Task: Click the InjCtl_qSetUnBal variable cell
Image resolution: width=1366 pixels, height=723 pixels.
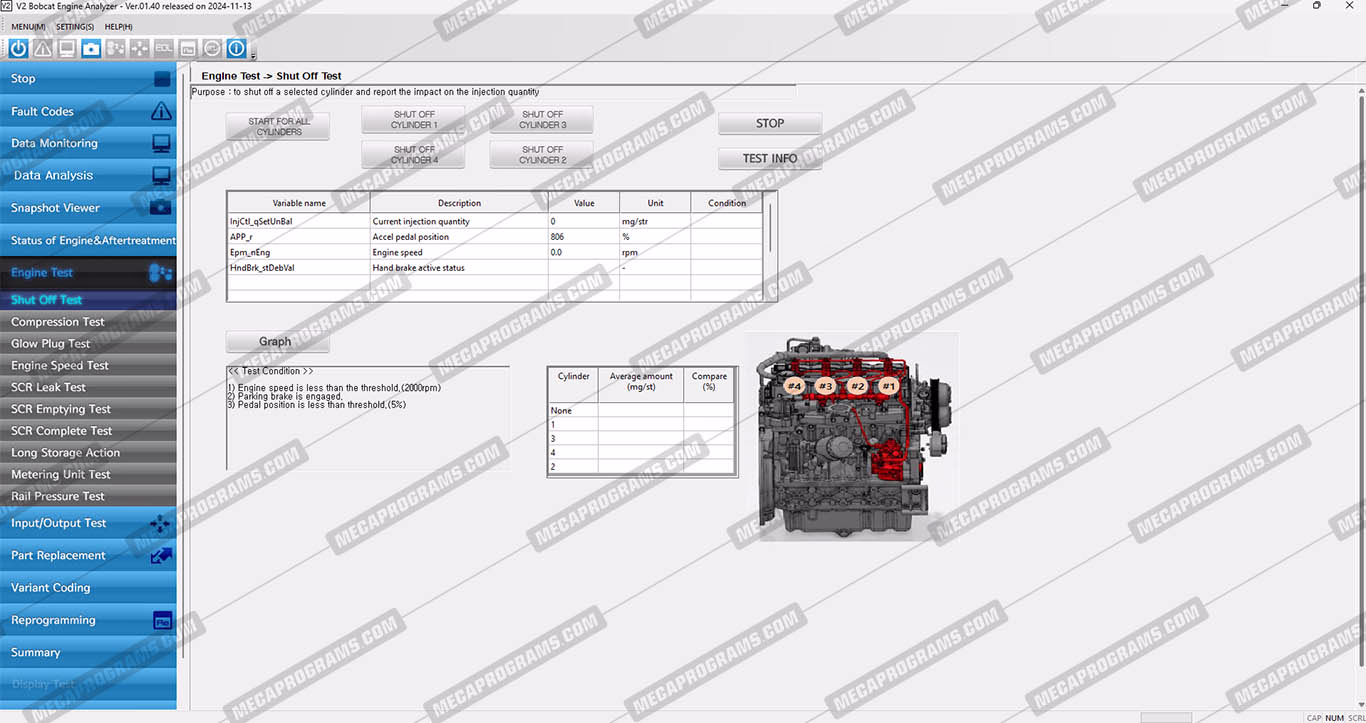Action: [x=298, y=221]
